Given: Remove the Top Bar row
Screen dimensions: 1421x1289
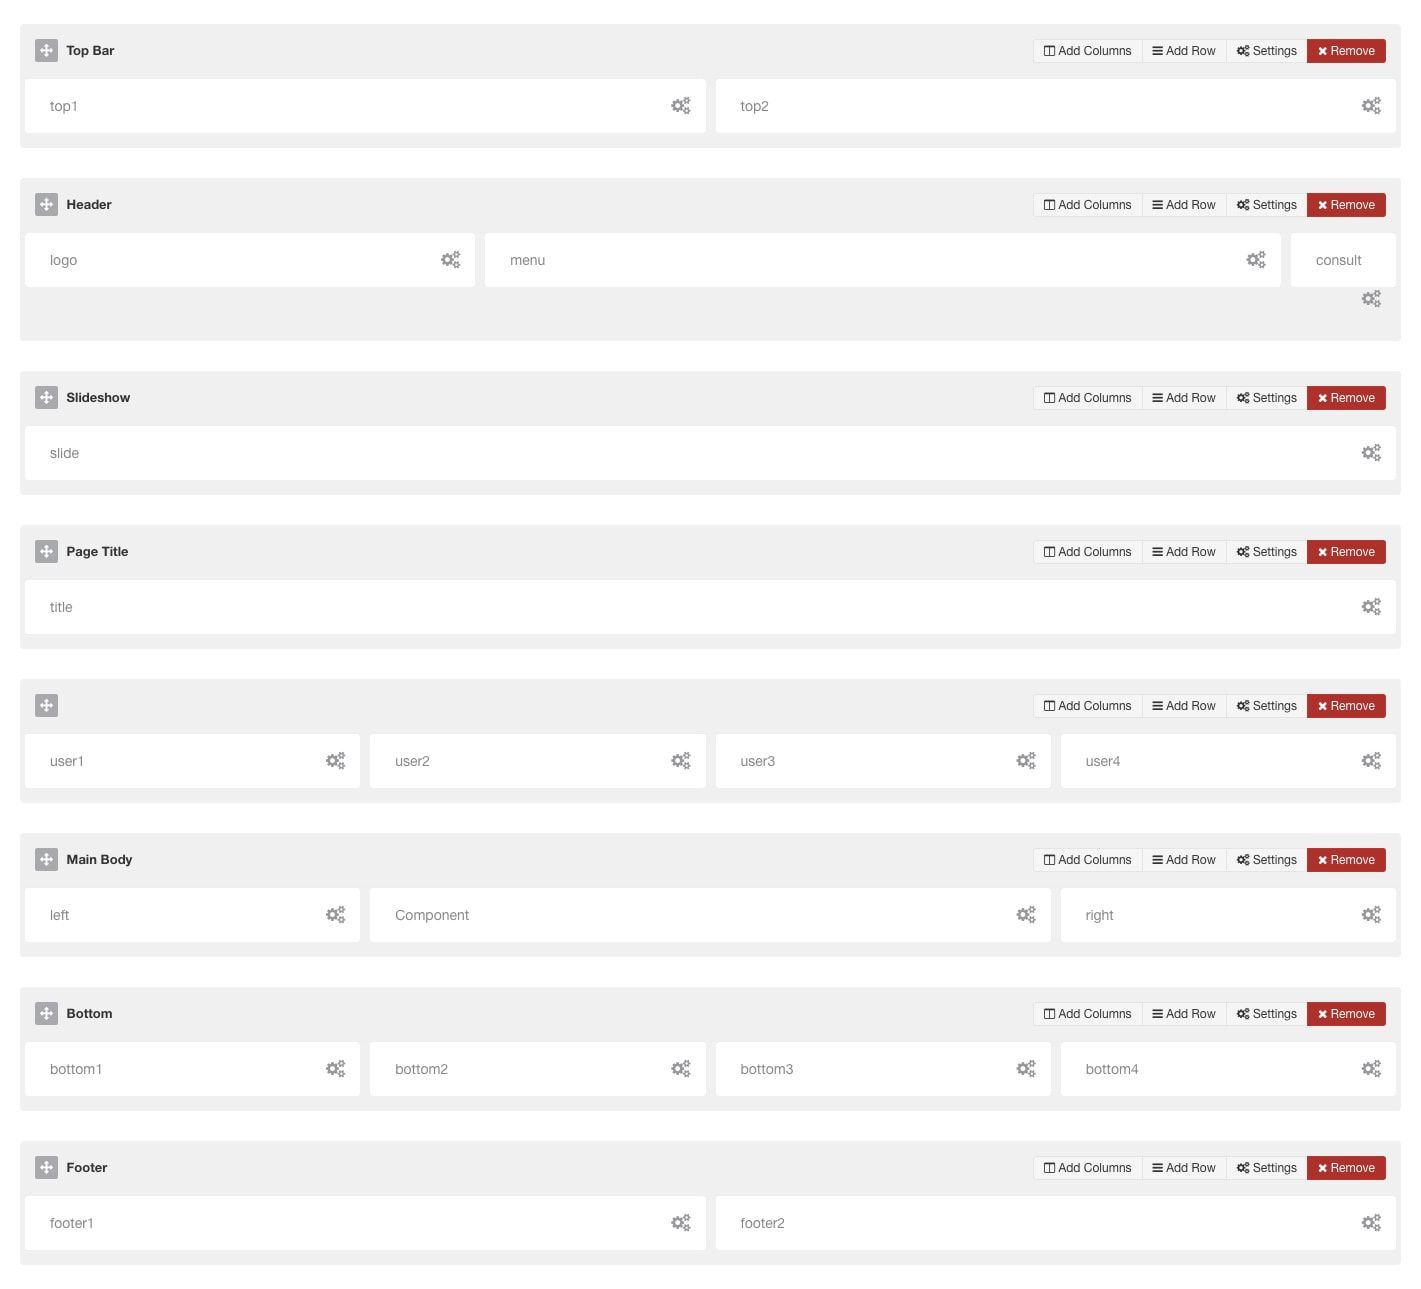Looking at the screenshot, I should (1346, 51).
